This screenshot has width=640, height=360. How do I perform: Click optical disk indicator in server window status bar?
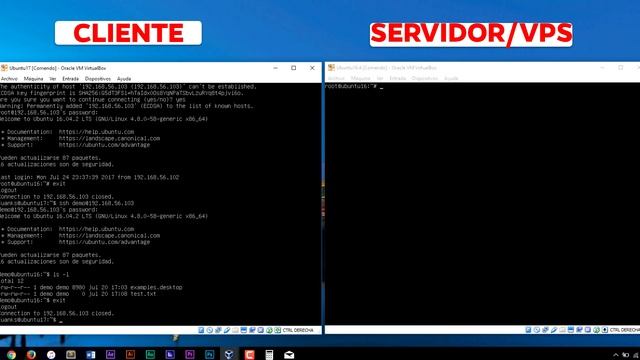click(x=537, y=330)
